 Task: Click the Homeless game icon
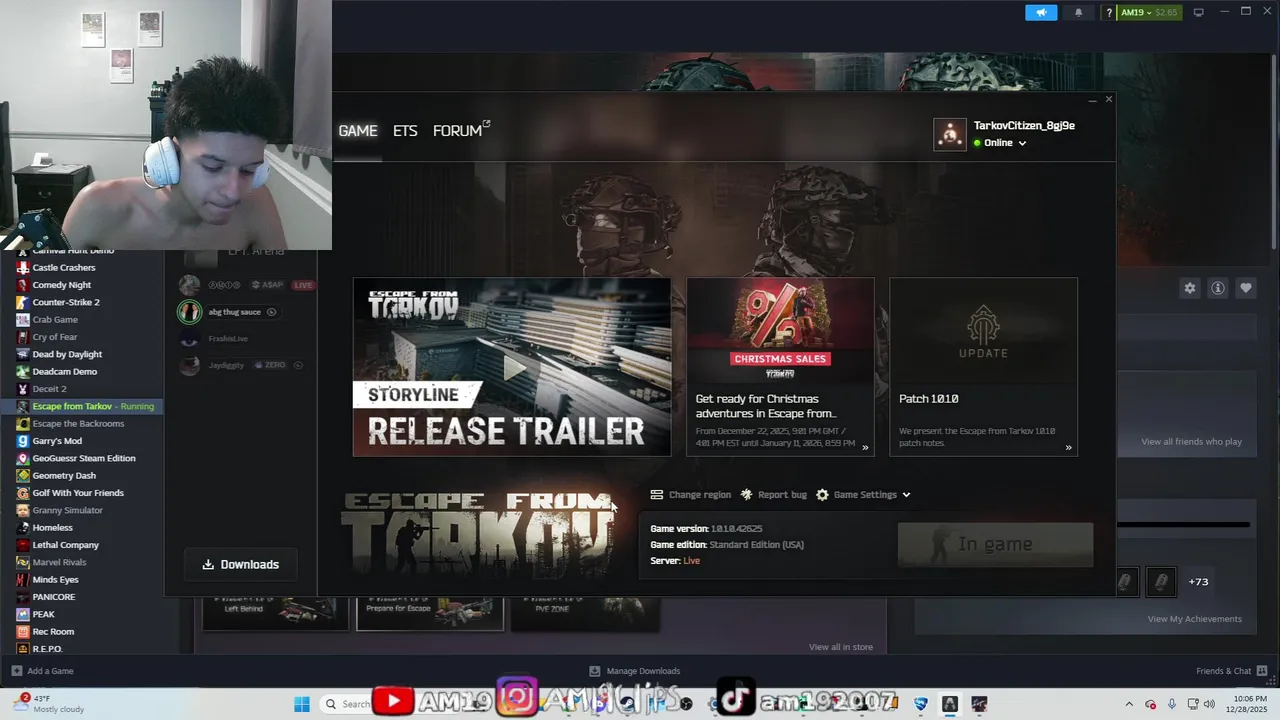tap(23, 528)
